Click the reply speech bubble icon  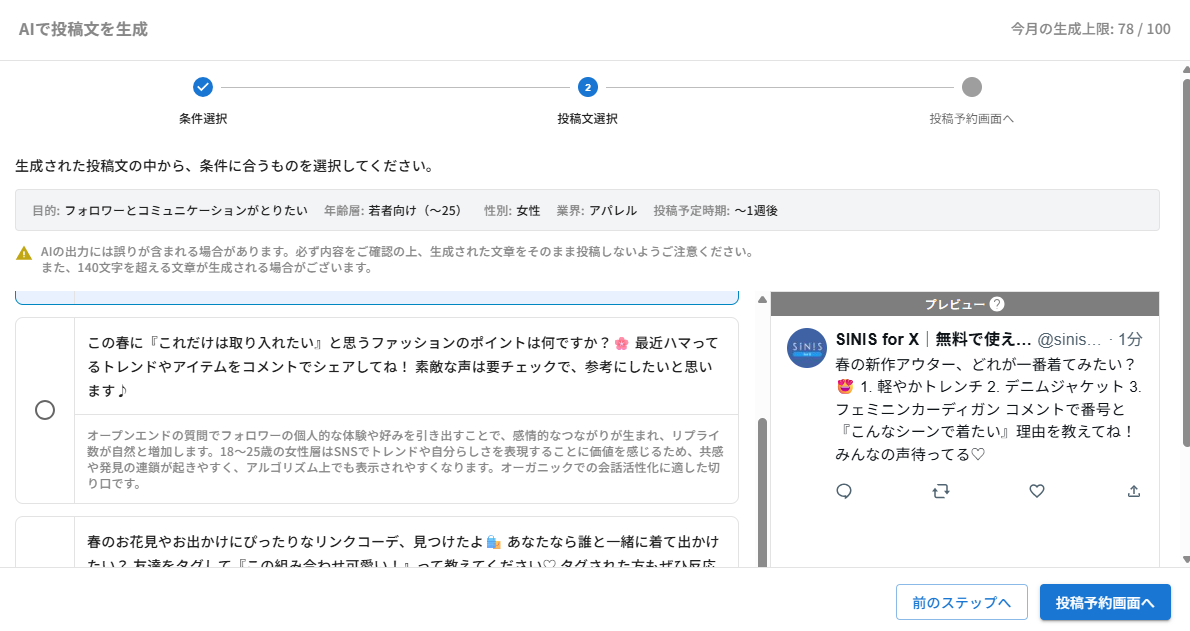844,491
